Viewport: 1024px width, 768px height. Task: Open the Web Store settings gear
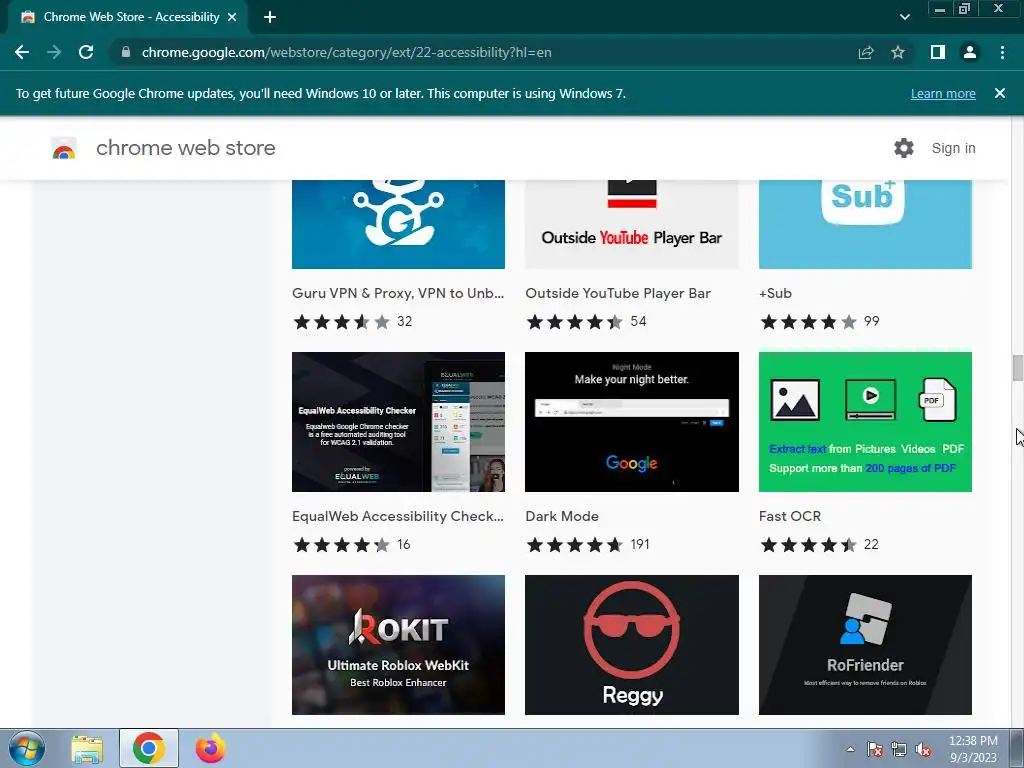click(904, 148)
